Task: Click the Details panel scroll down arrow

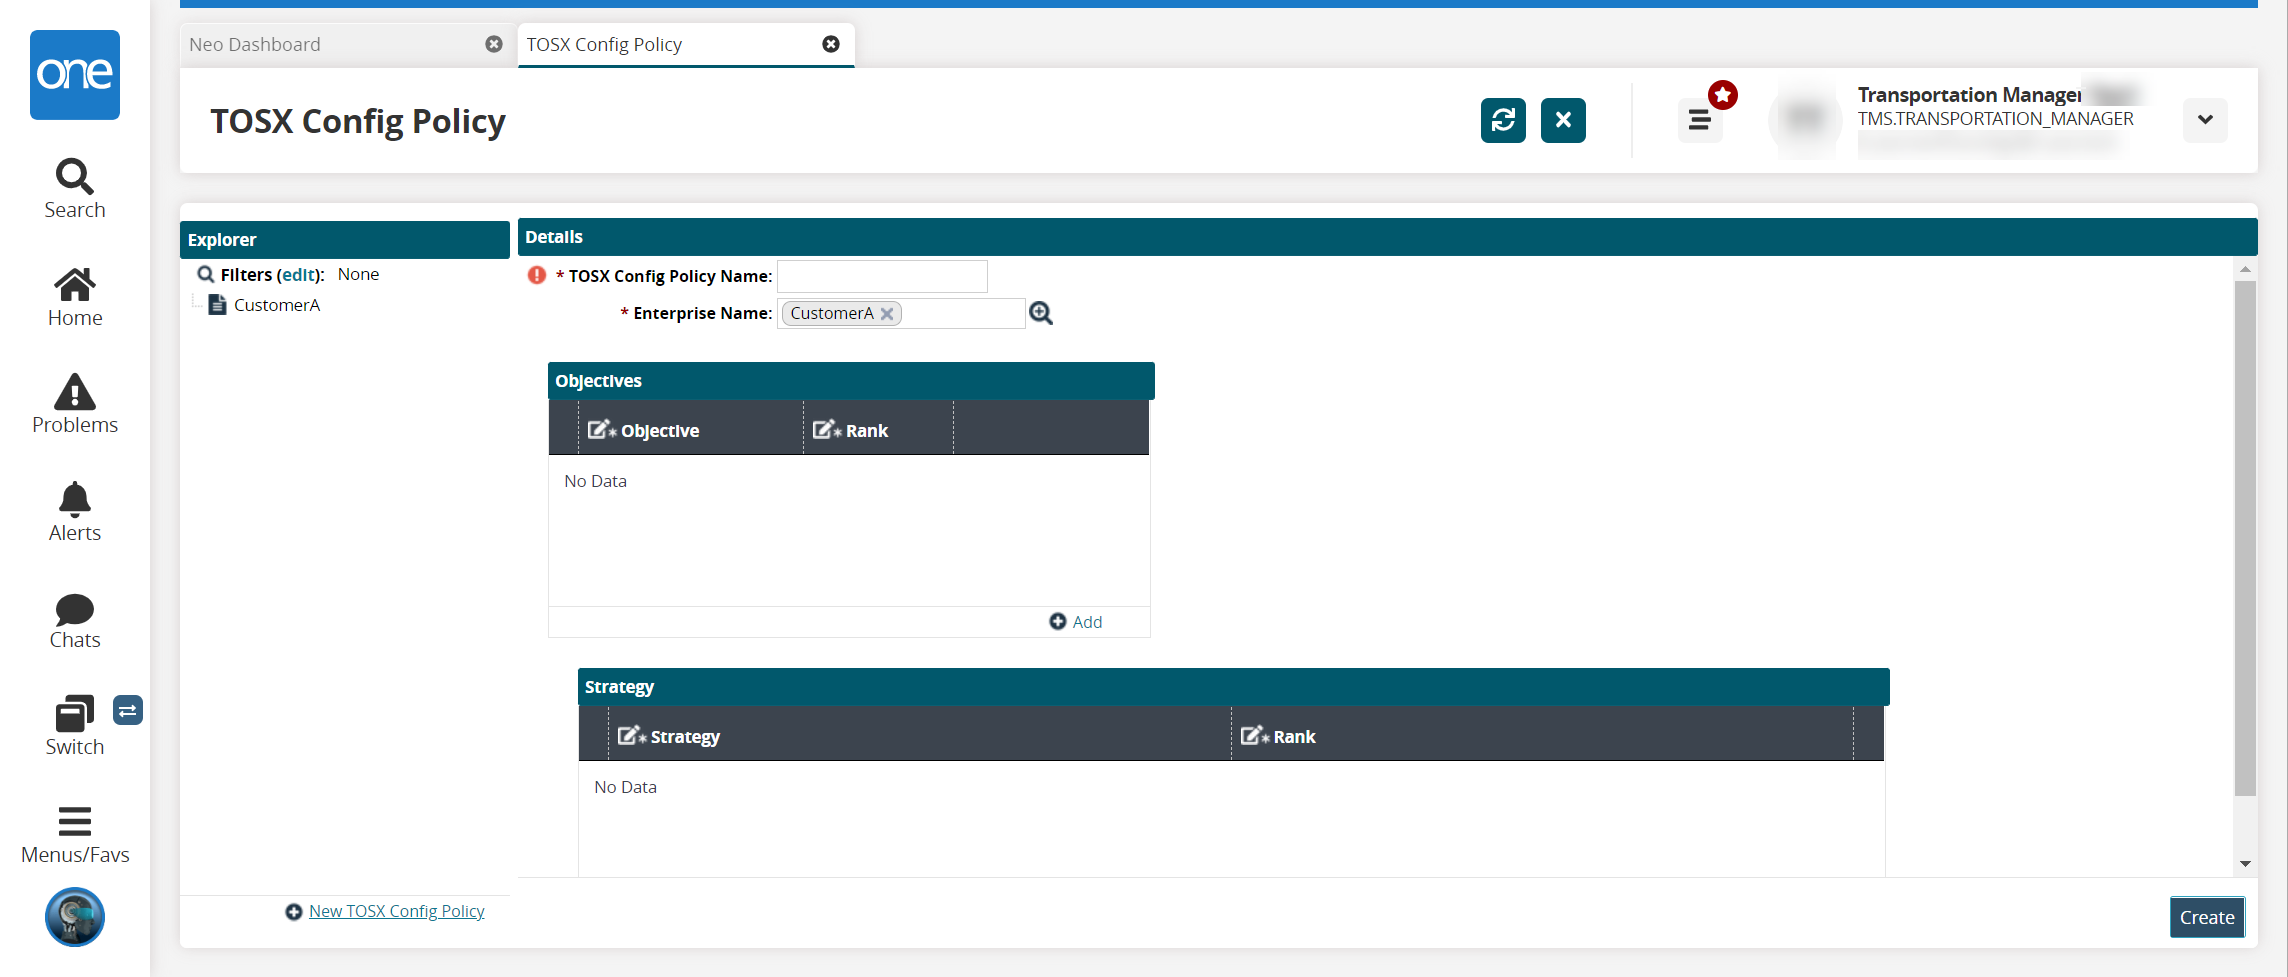Action: click(2245, 864)
